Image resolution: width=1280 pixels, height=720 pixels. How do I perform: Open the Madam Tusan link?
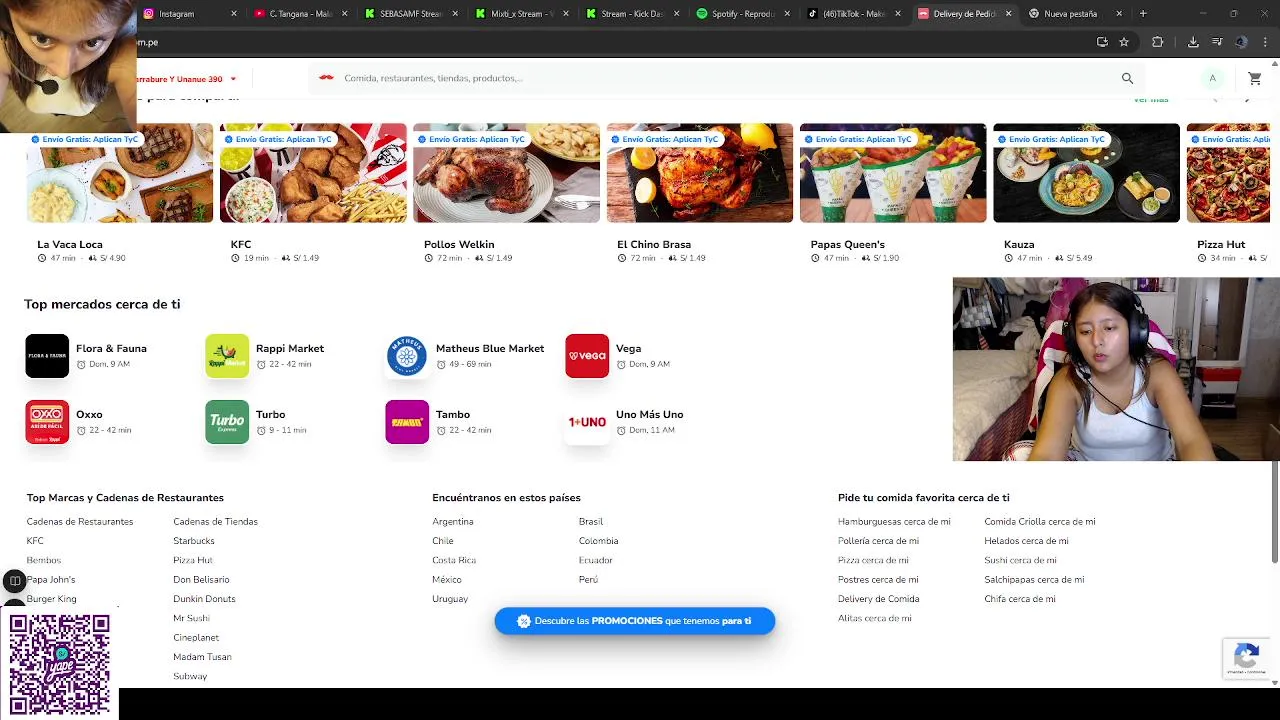point(202,657)
